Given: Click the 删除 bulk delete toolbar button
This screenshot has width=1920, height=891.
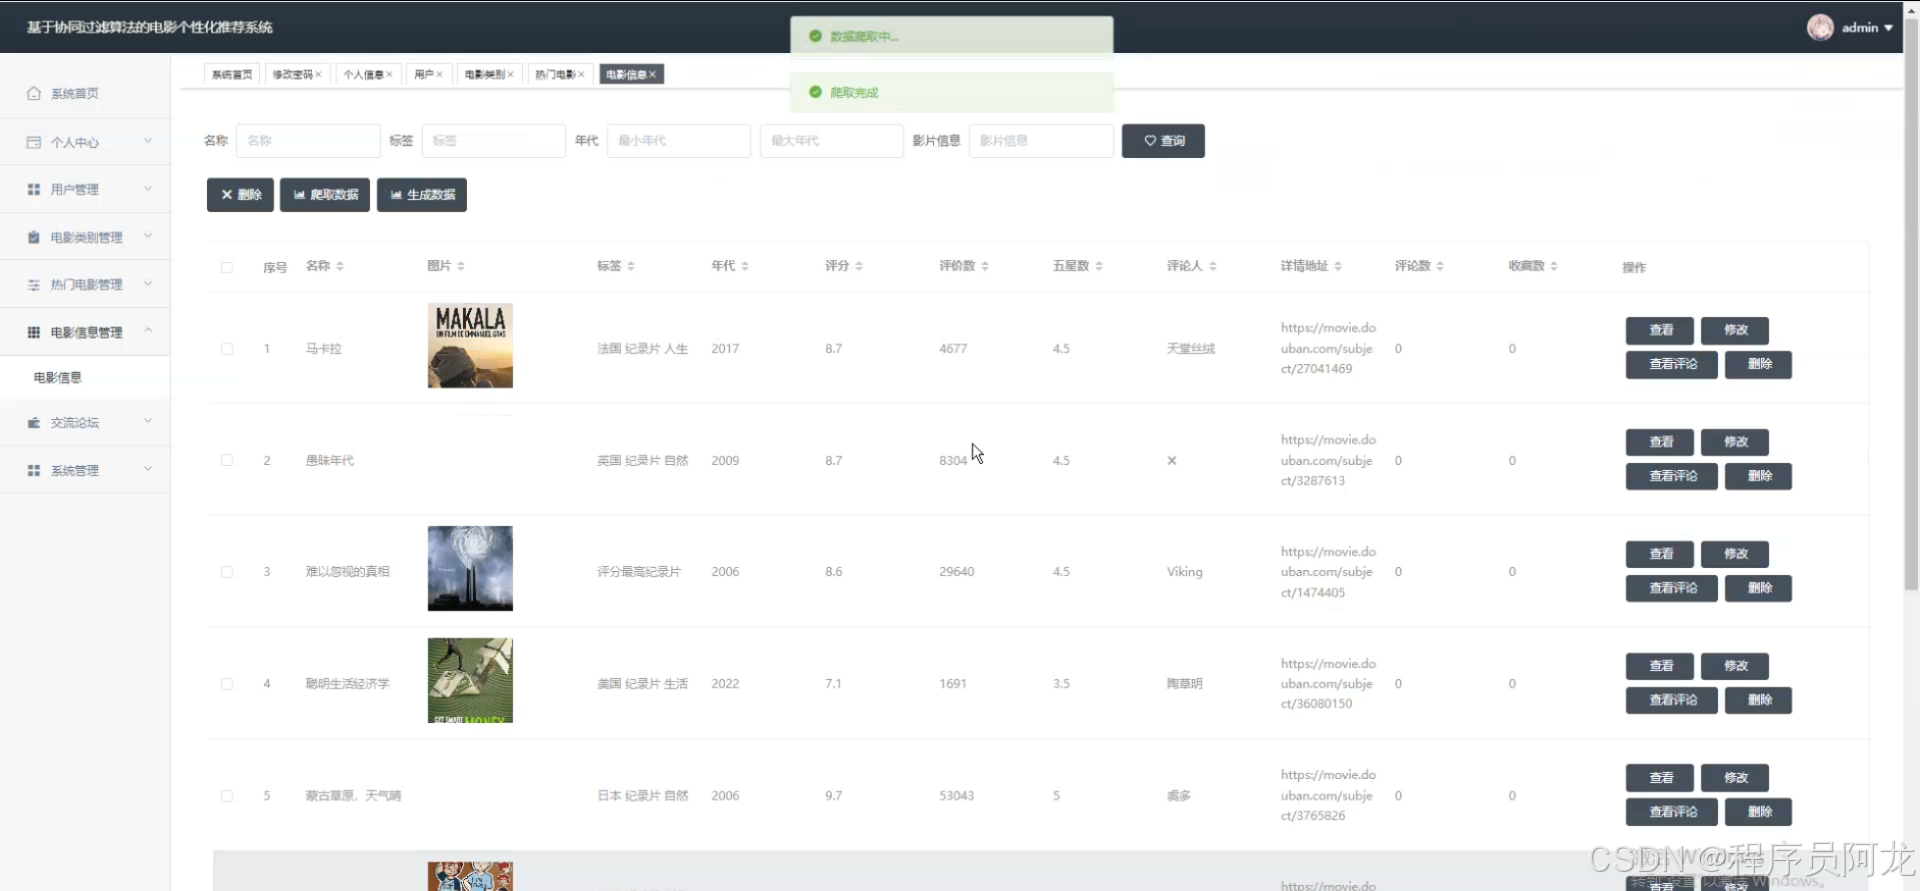Looking at the screenshot, I should point(240,195).
